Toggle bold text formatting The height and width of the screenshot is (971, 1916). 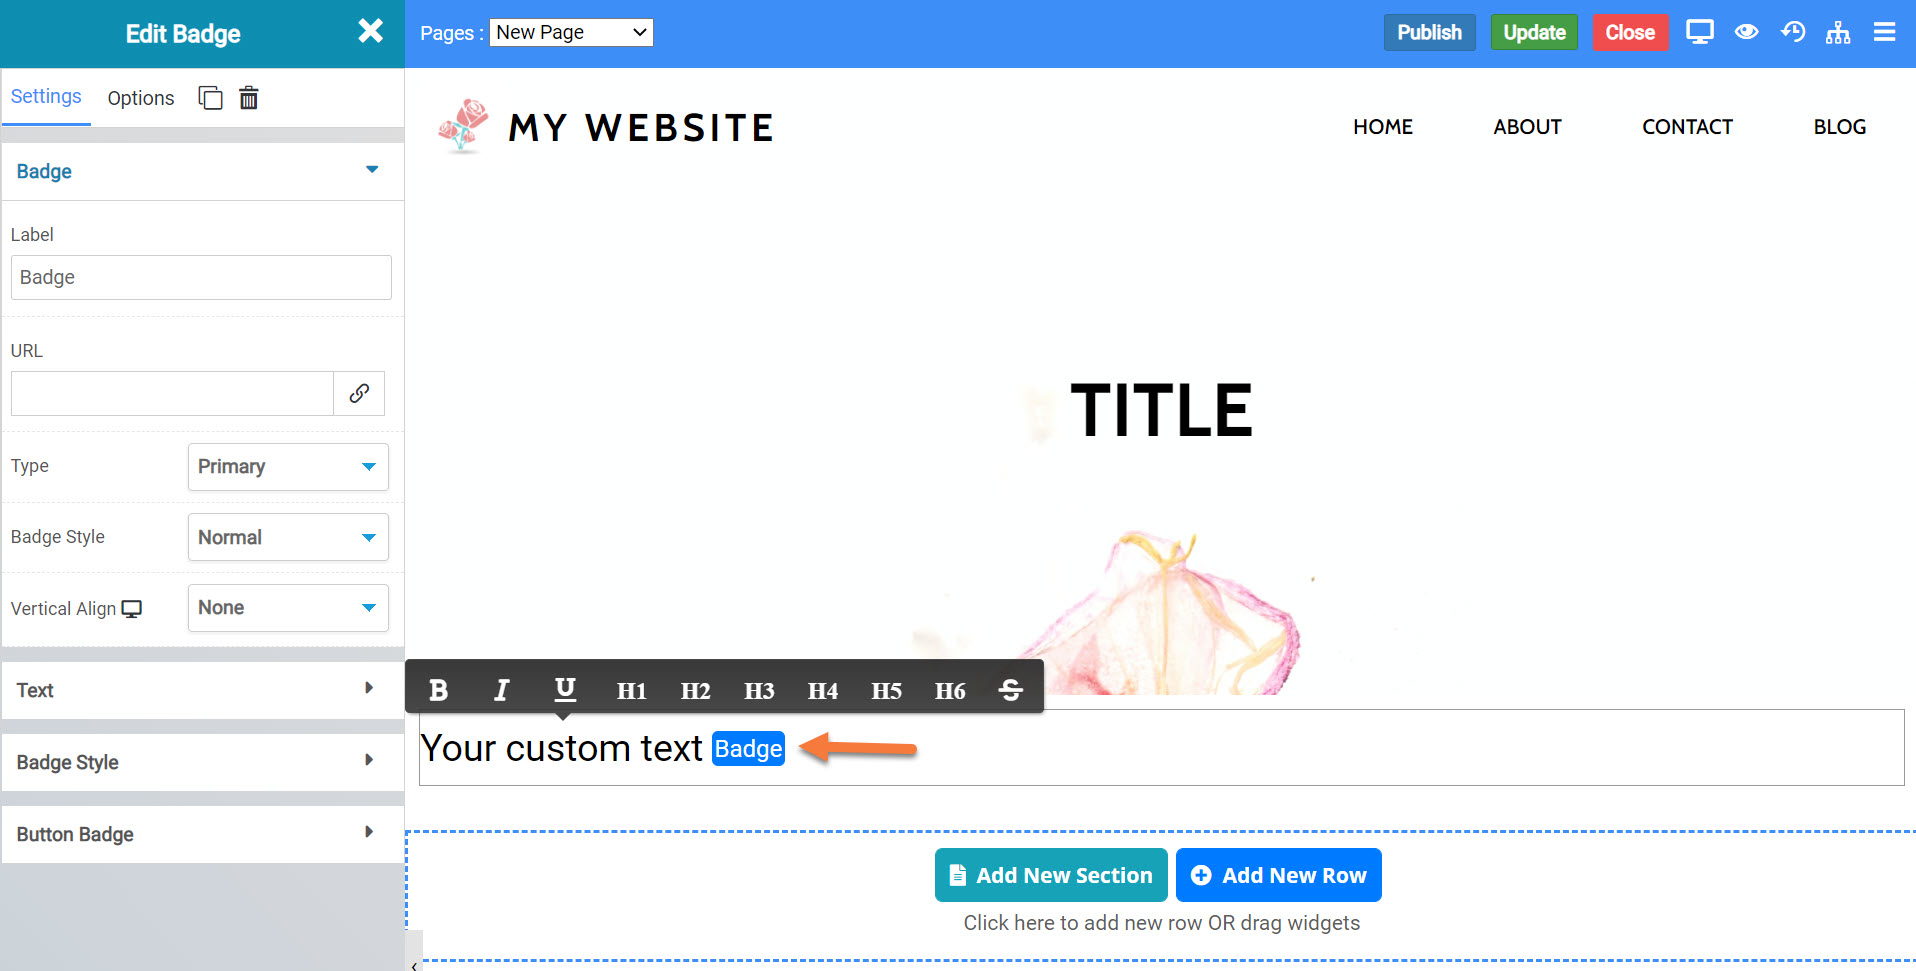[x=438, y=690]
